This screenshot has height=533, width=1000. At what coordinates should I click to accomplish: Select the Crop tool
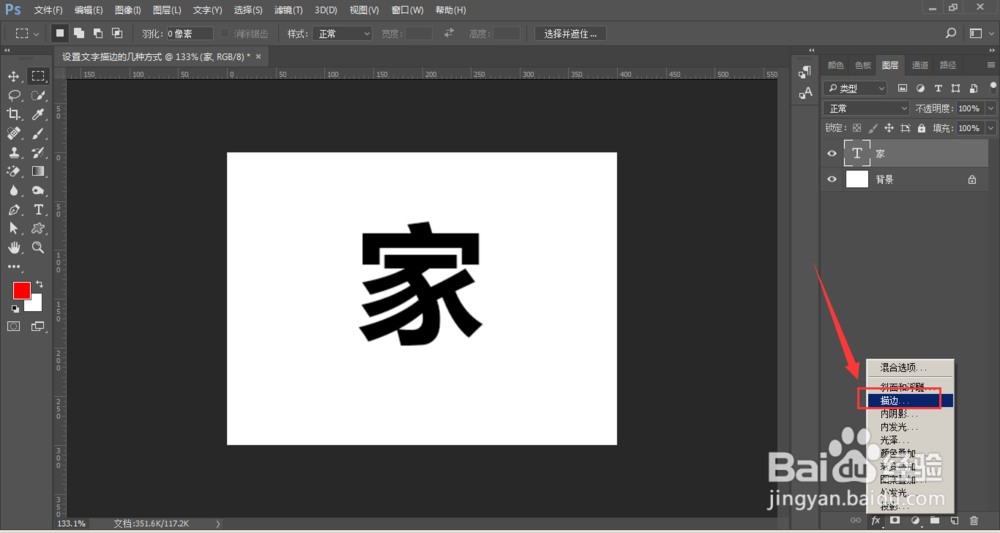pos(13,114)
